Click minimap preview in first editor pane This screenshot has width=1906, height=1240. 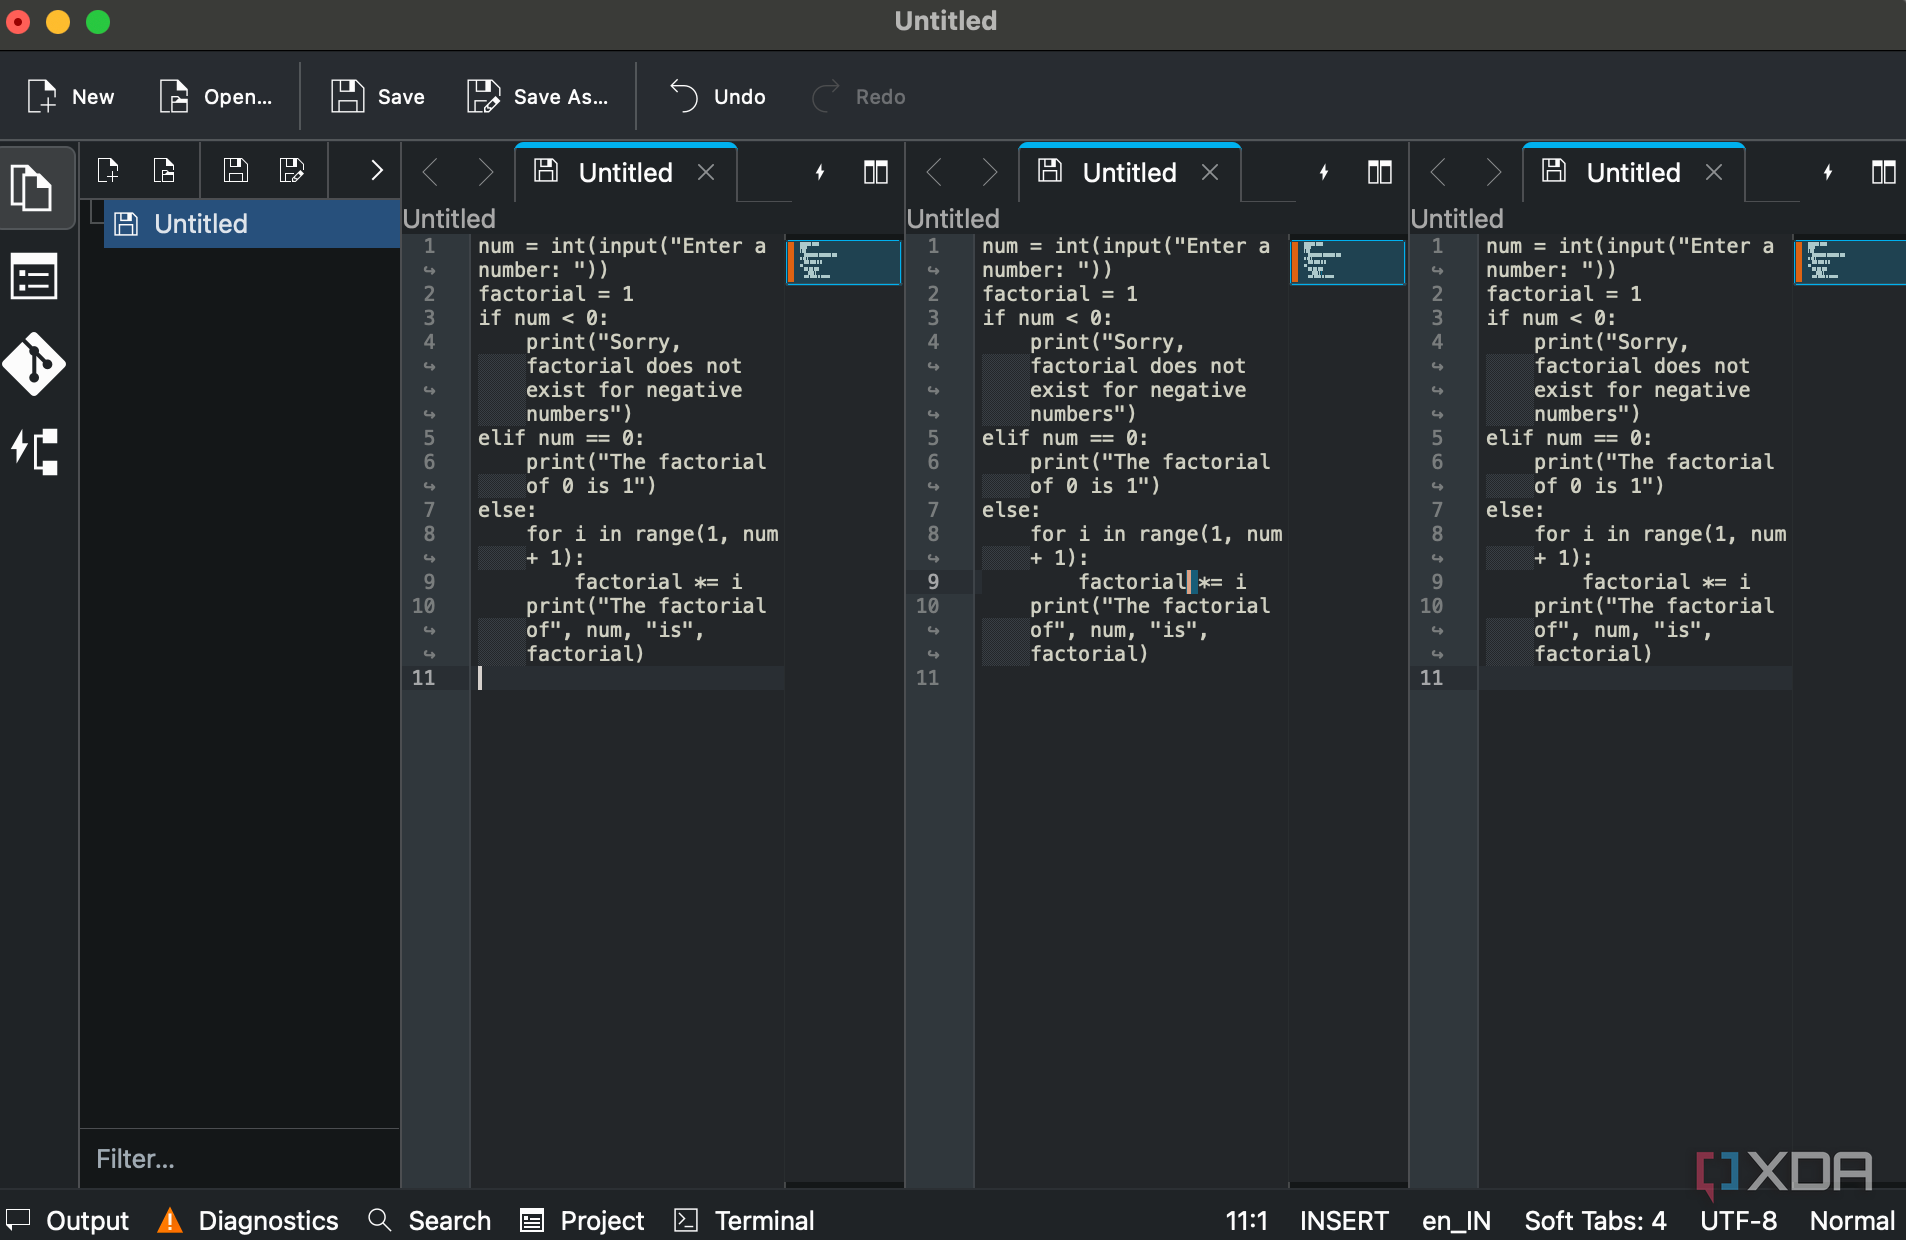[844, 262]
